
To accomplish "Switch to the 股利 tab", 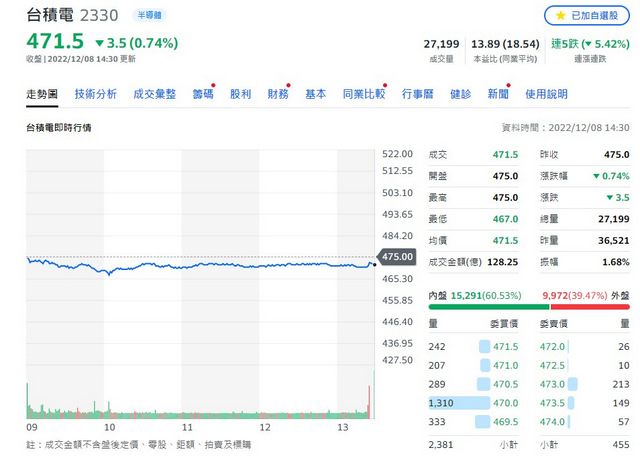I will click(x=240, y=94).
